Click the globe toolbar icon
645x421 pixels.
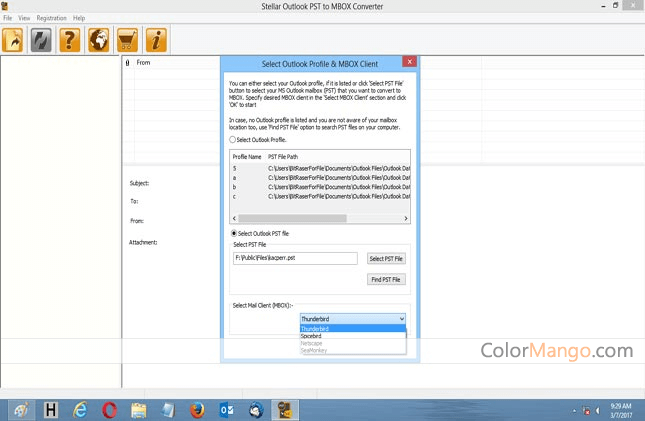tap(99, 40)
